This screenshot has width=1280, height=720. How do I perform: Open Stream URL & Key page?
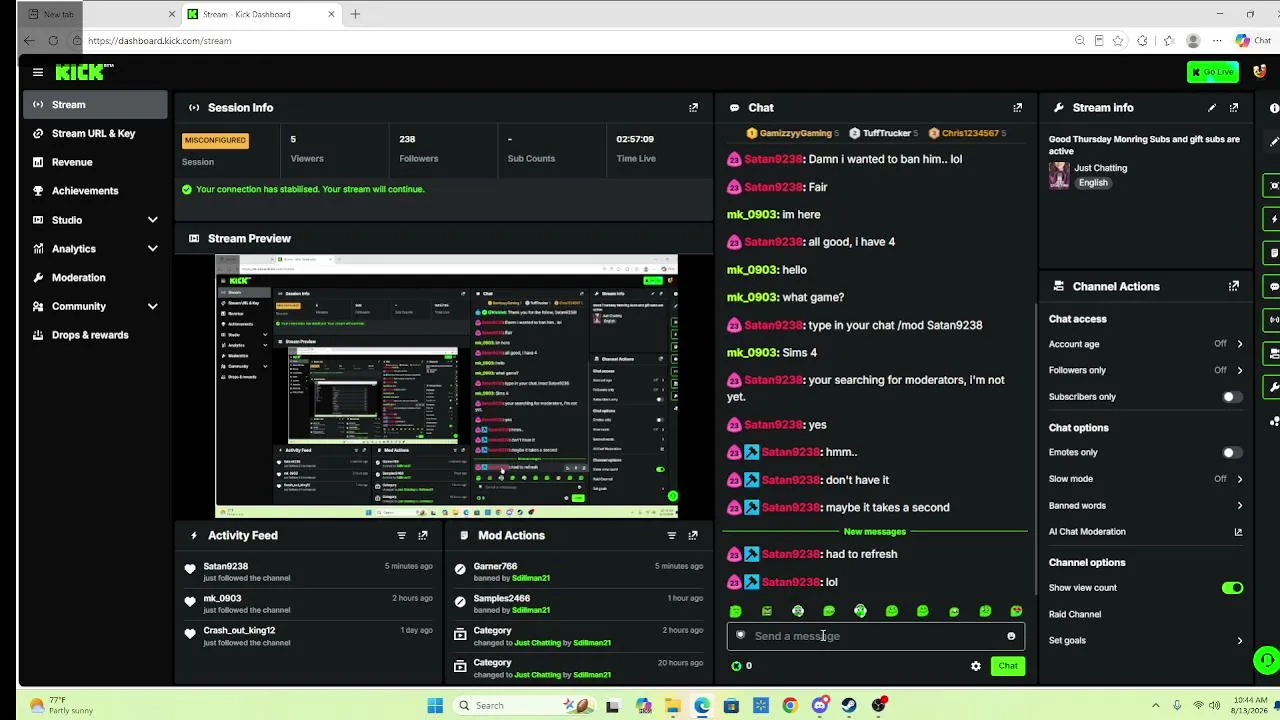point(96,134)
